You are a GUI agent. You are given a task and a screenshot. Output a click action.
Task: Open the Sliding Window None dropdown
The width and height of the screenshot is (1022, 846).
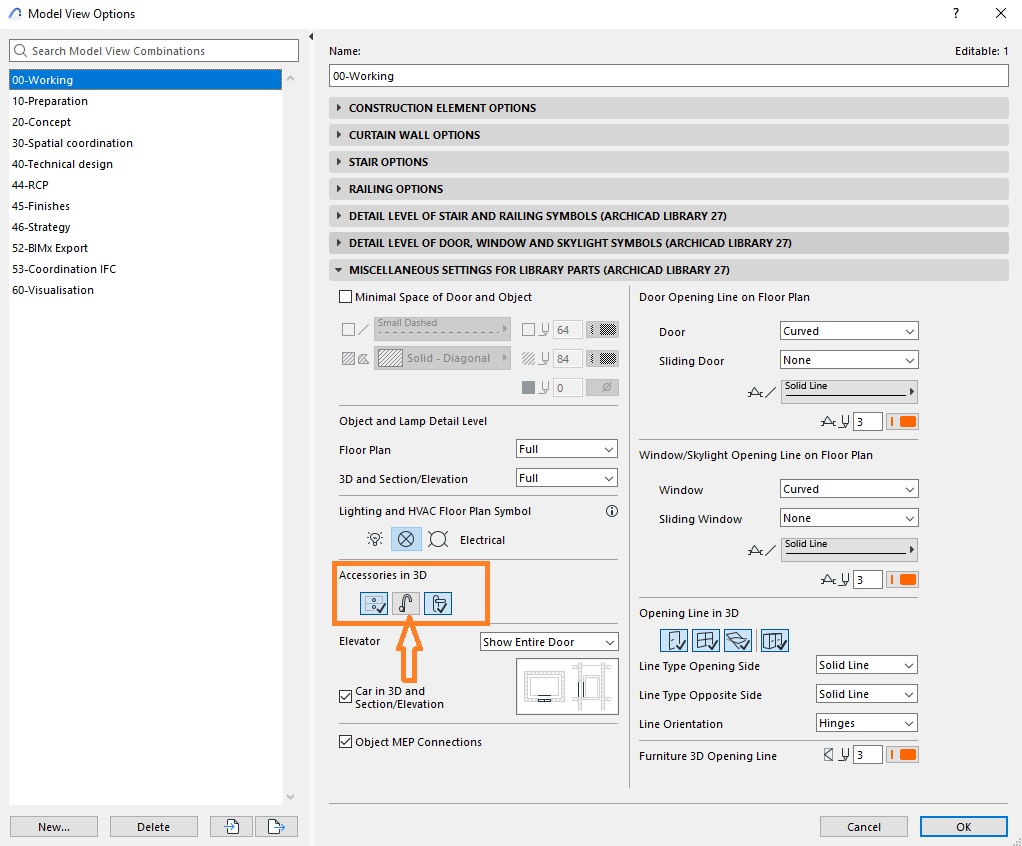pos(849,518)
